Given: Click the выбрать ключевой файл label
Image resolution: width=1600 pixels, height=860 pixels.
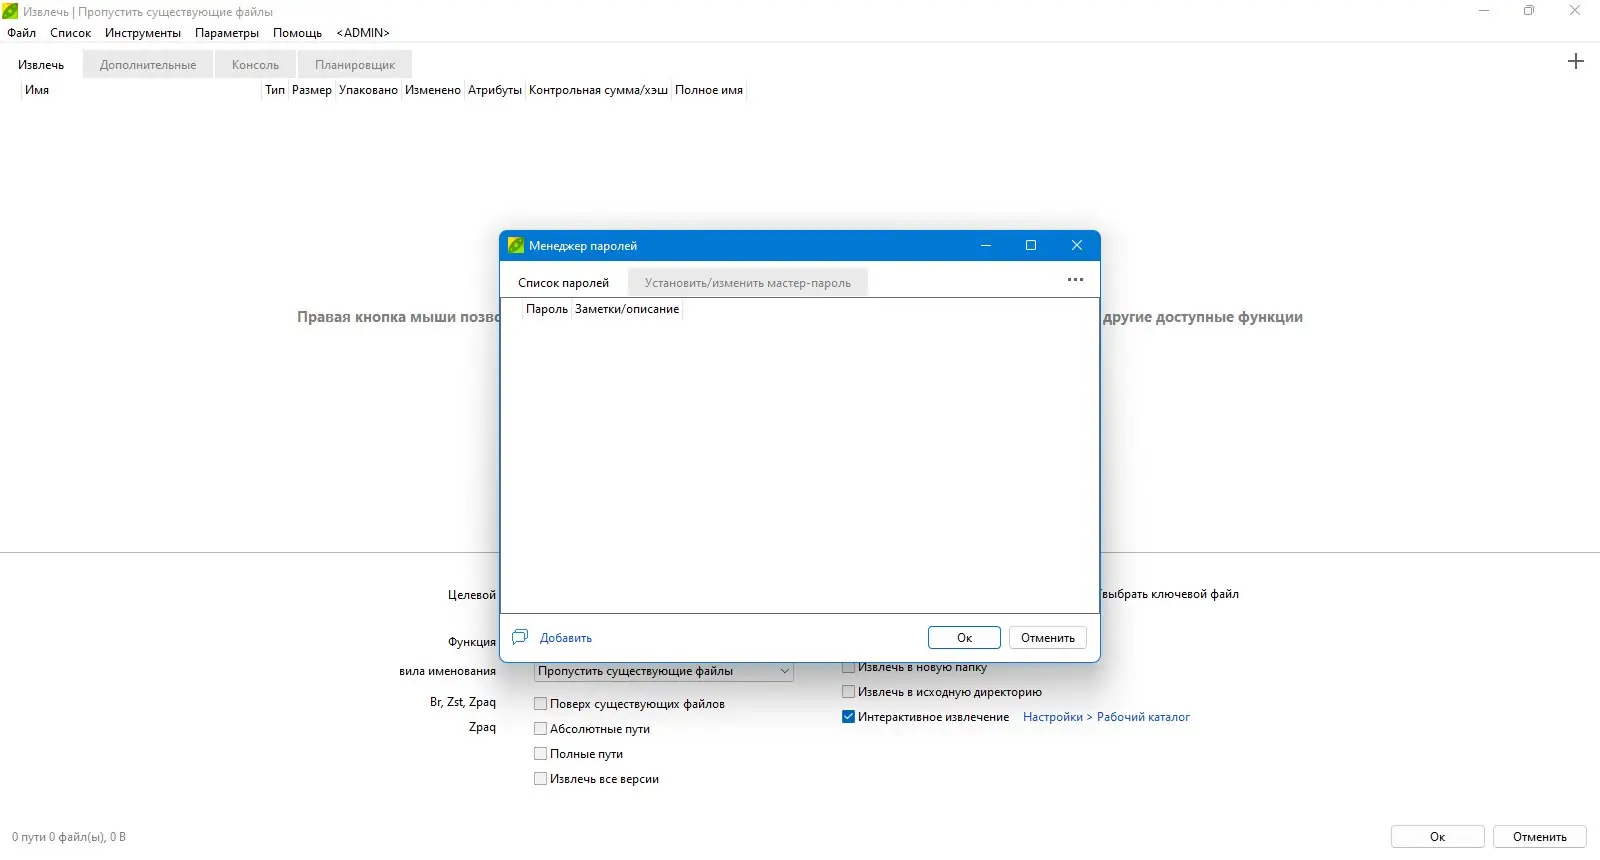Looking at the screenshot, I should pyautogui.click(x=1170, y=594).
